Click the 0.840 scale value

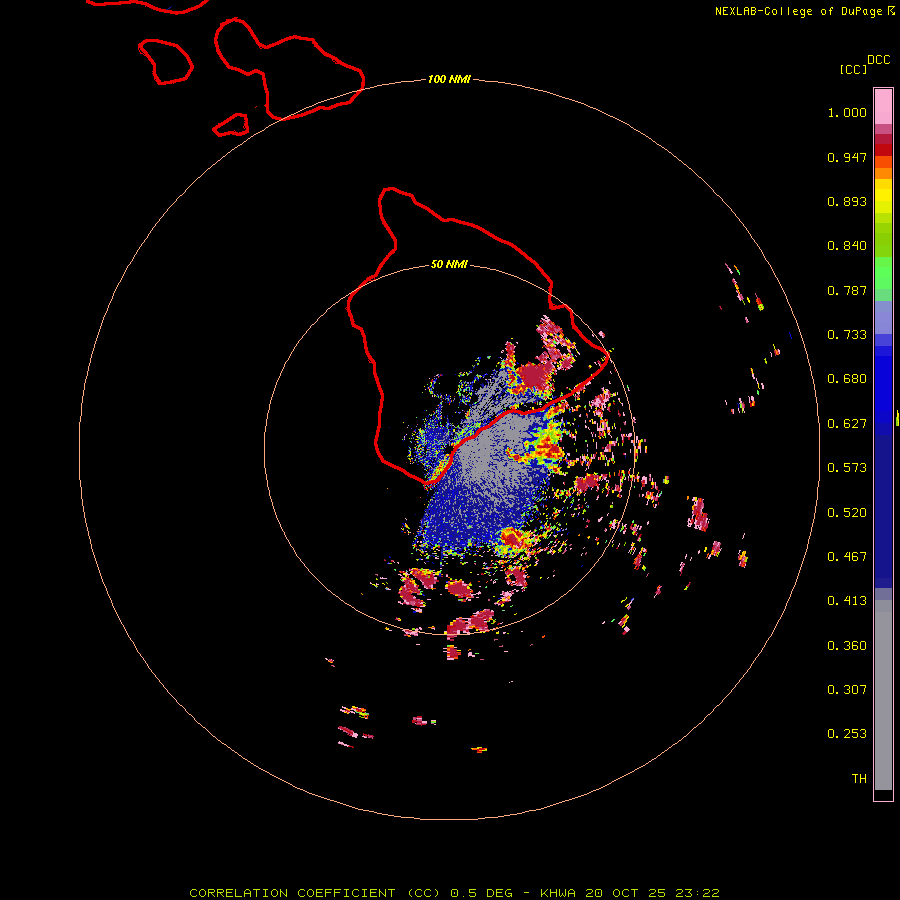tap(847, 246)
